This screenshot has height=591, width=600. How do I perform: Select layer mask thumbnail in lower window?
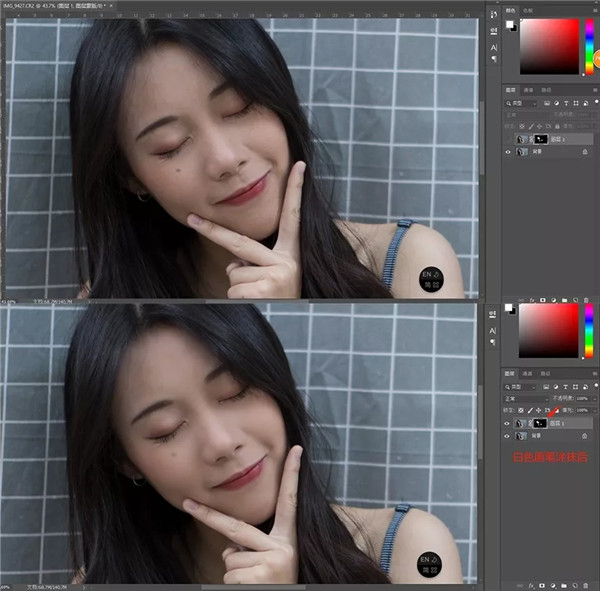pos(540,423)
